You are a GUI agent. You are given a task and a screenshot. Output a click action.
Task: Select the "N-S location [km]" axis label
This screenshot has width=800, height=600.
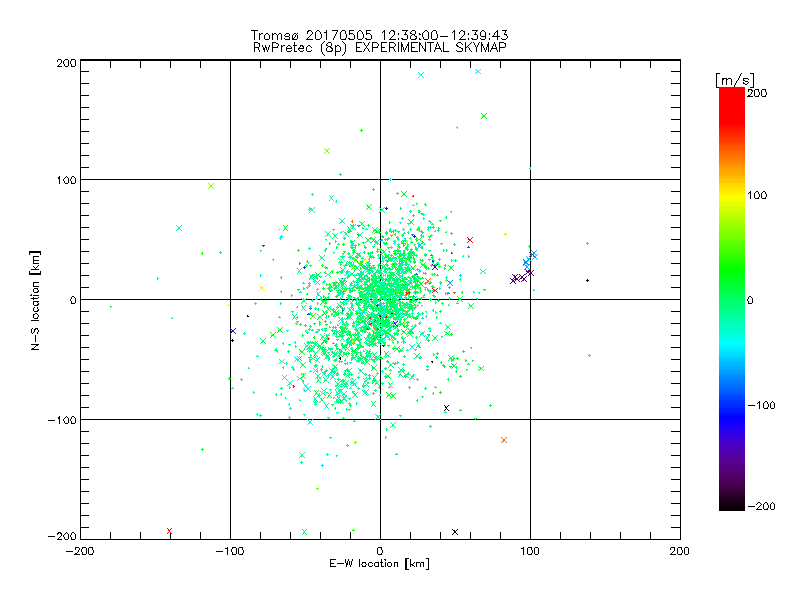click(x=35, y=300)
